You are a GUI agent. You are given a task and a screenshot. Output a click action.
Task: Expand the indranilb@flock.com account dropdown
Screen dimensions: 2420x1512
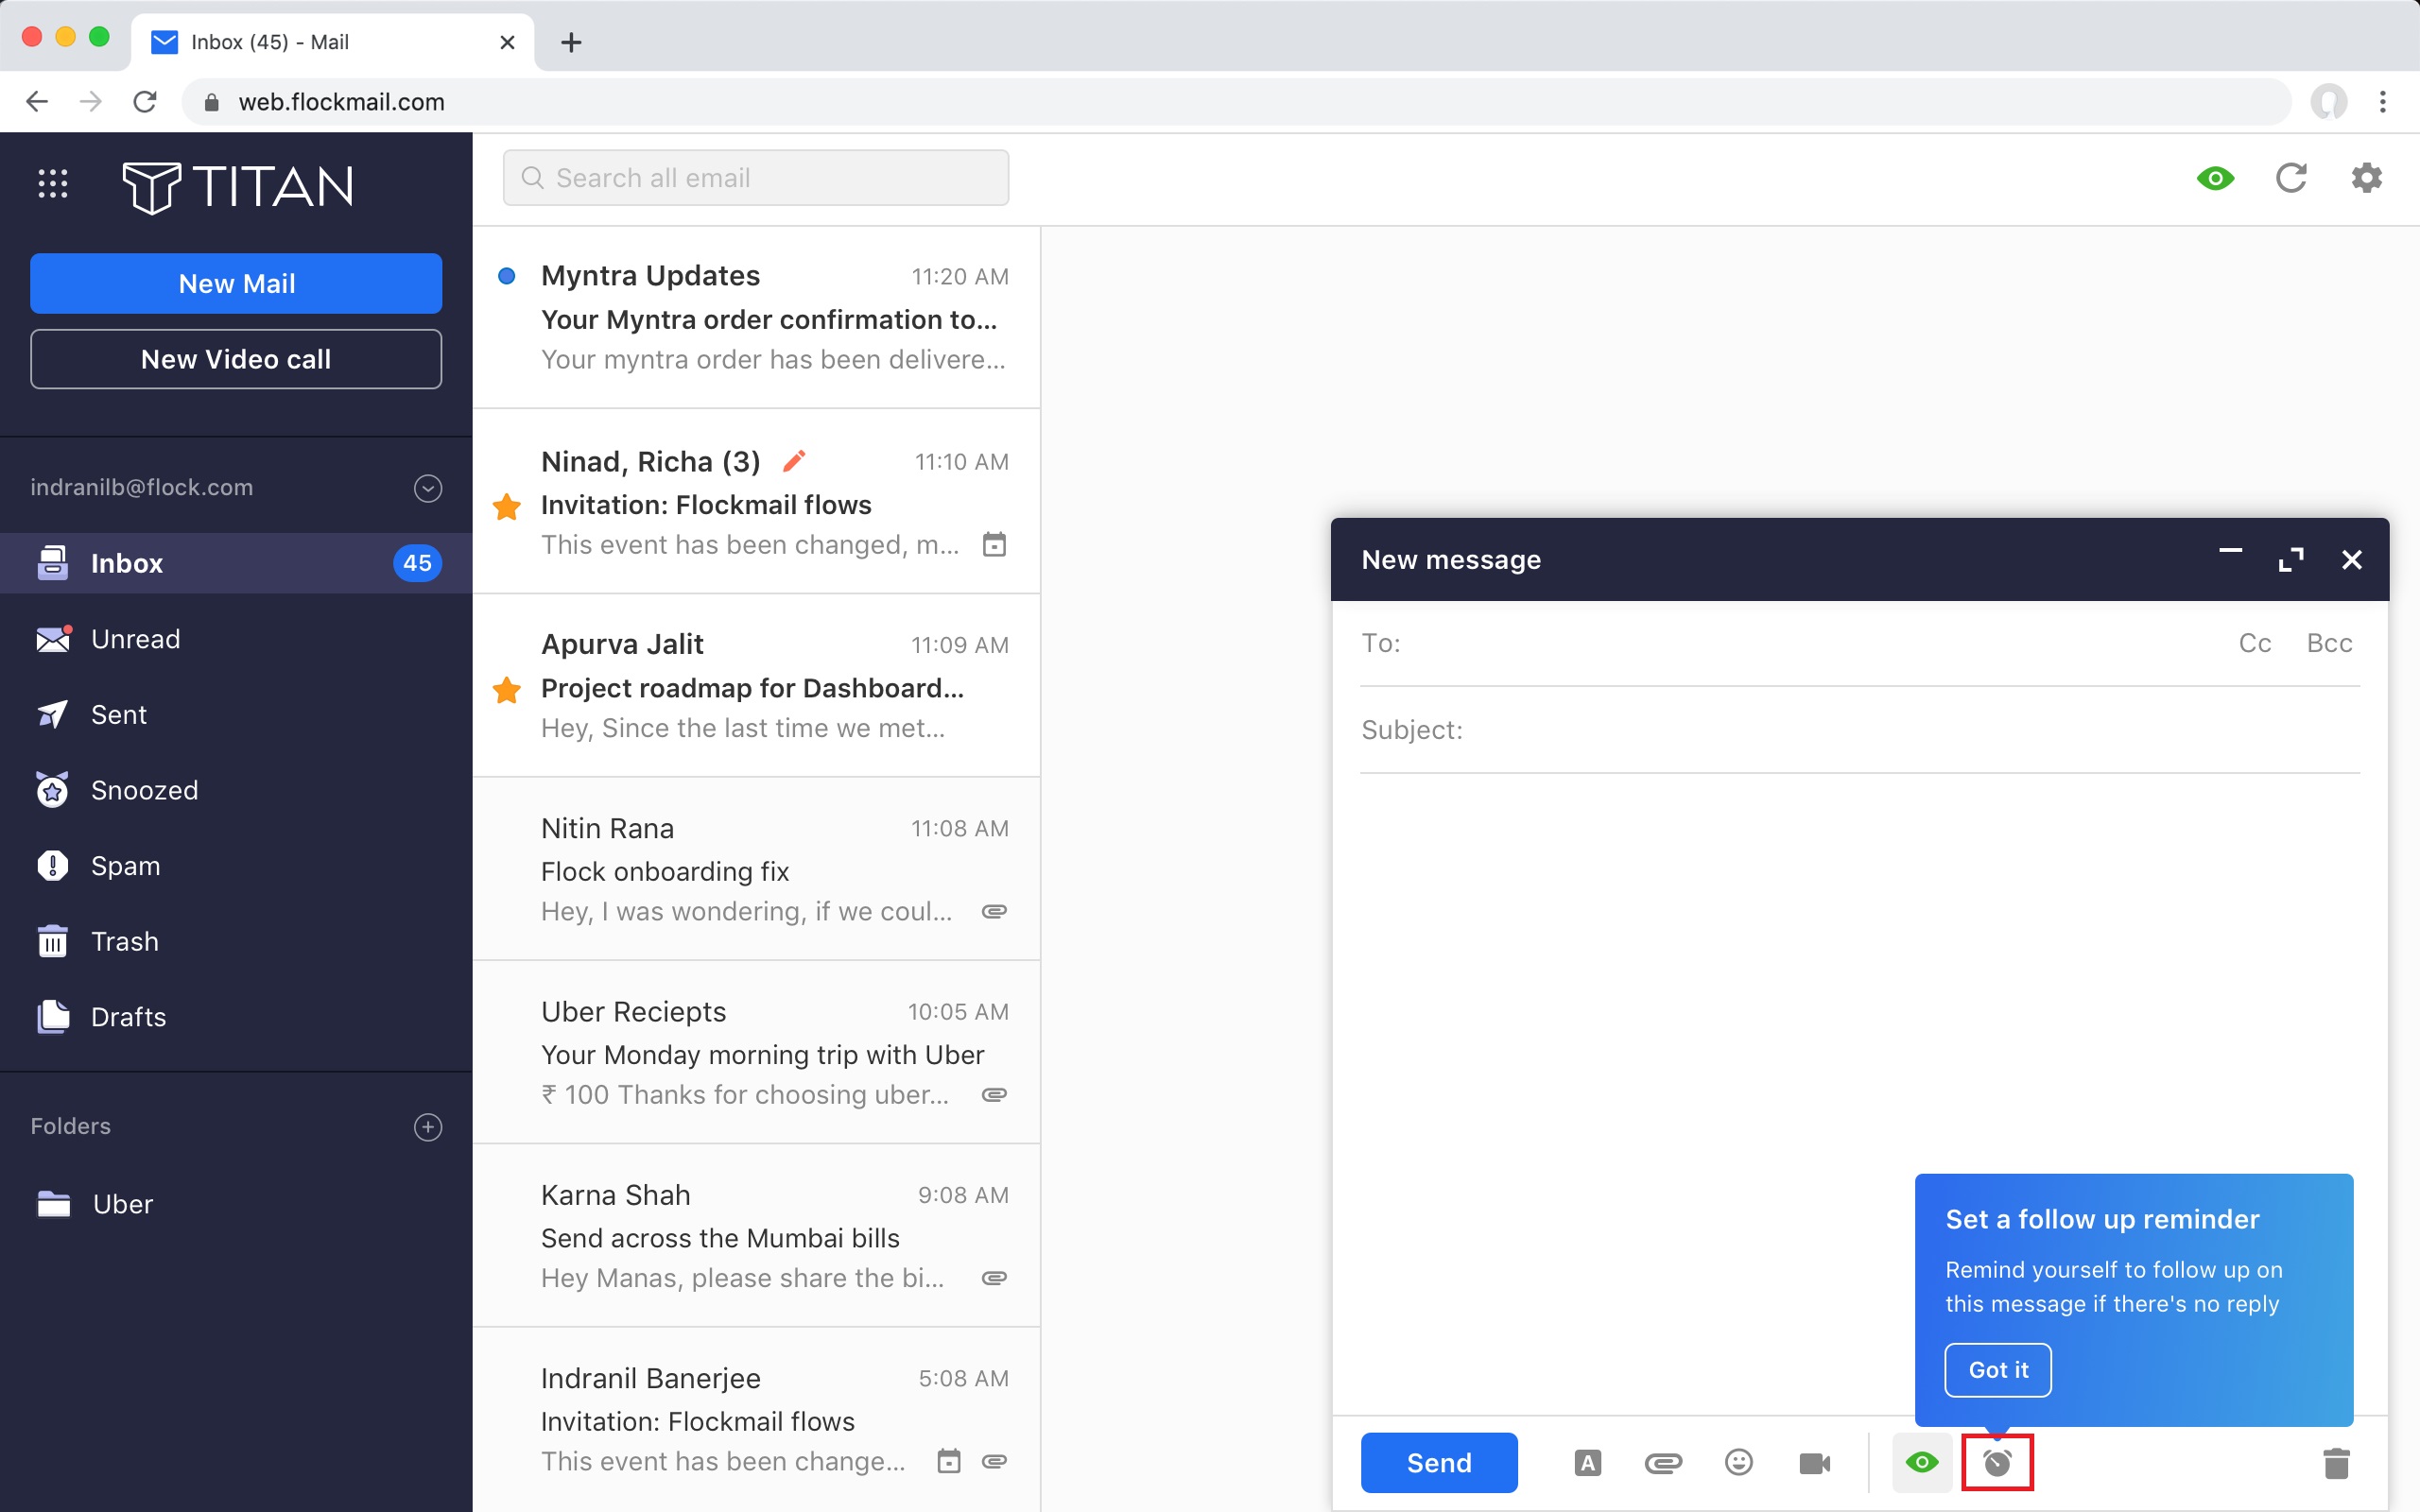click(x=428, y=488)
